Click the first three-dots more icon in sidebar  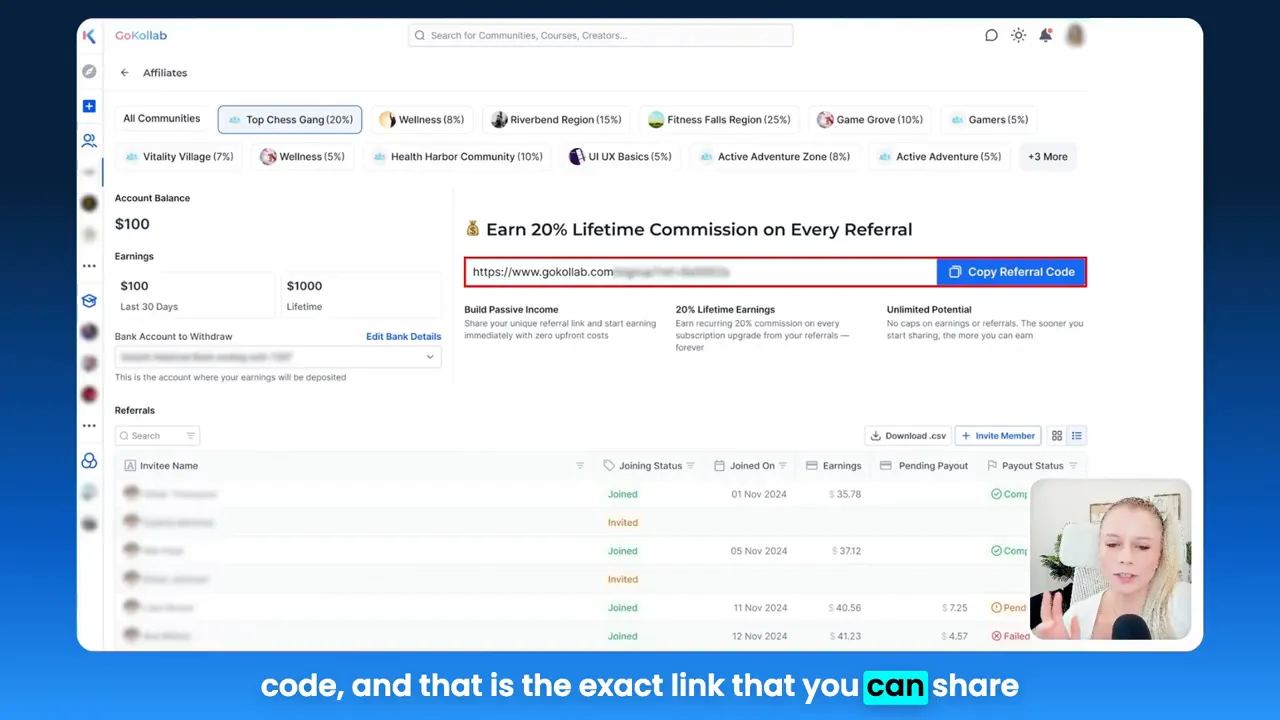point(89,266)
